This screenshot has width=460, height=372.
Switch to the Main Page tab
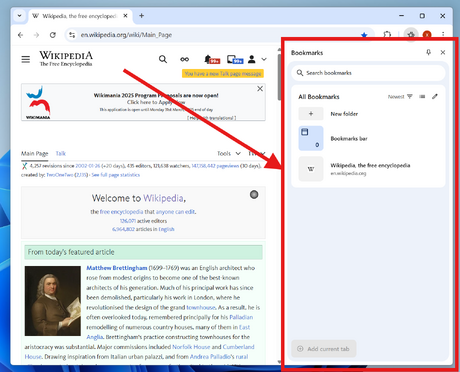pyautogui.click(x=35, y=153)
